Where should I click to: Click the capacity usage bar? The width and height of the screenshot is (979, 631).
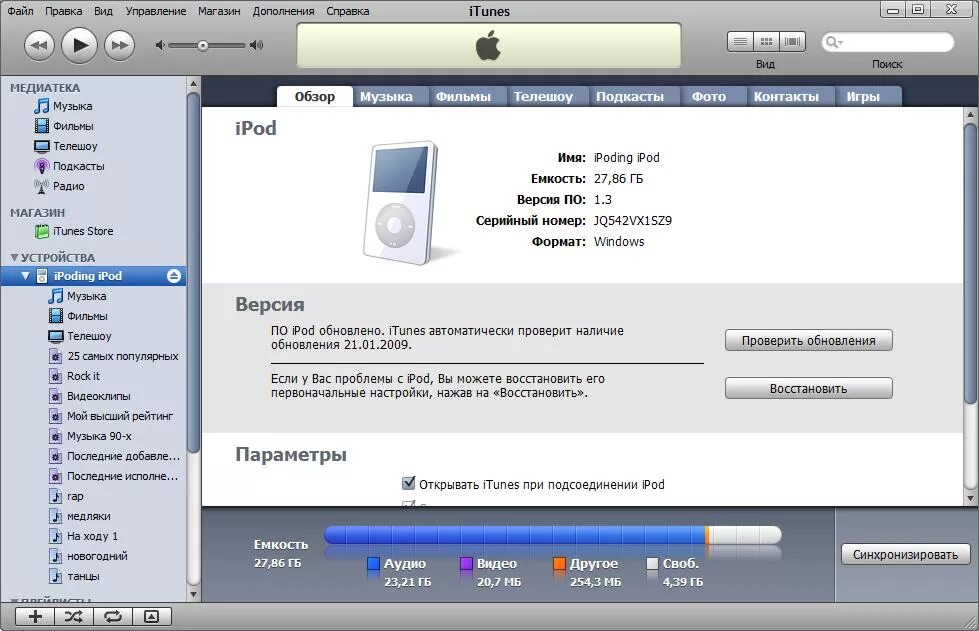553,536
